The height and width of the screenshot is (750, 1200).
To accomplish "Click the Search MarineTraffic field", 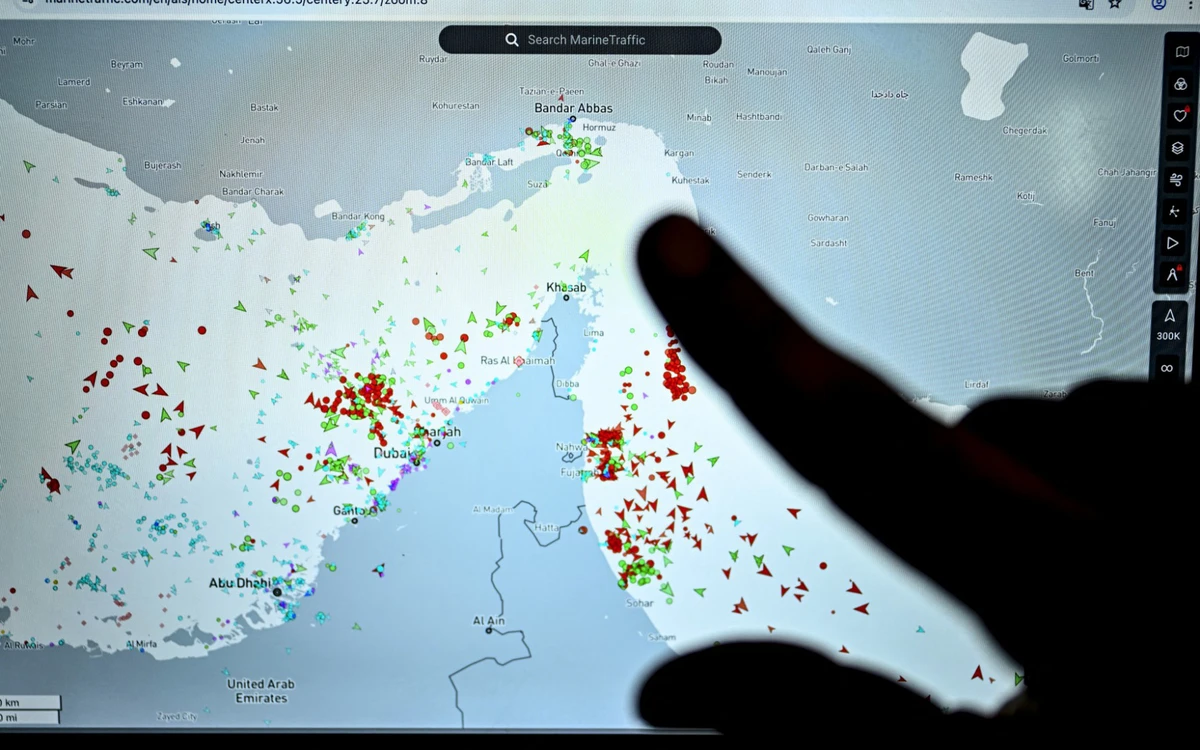I will [586, 40].
